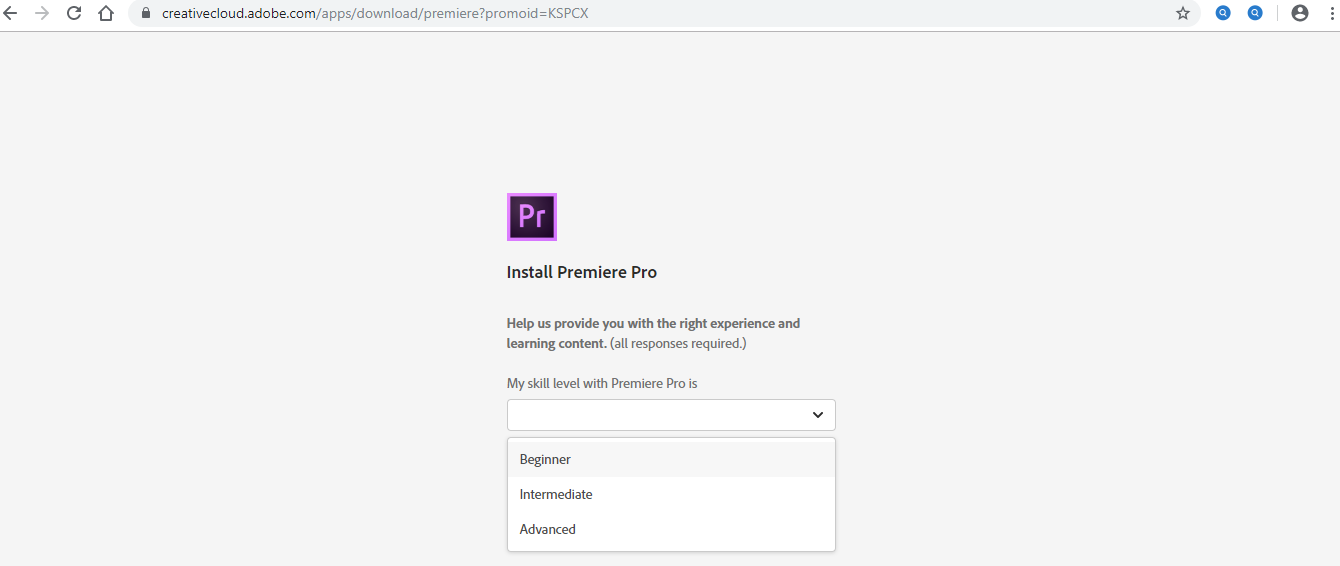The image size is (1340, 566).
Task: Open the Chrome profile avatar
Action: click(x=1300, y=14)
